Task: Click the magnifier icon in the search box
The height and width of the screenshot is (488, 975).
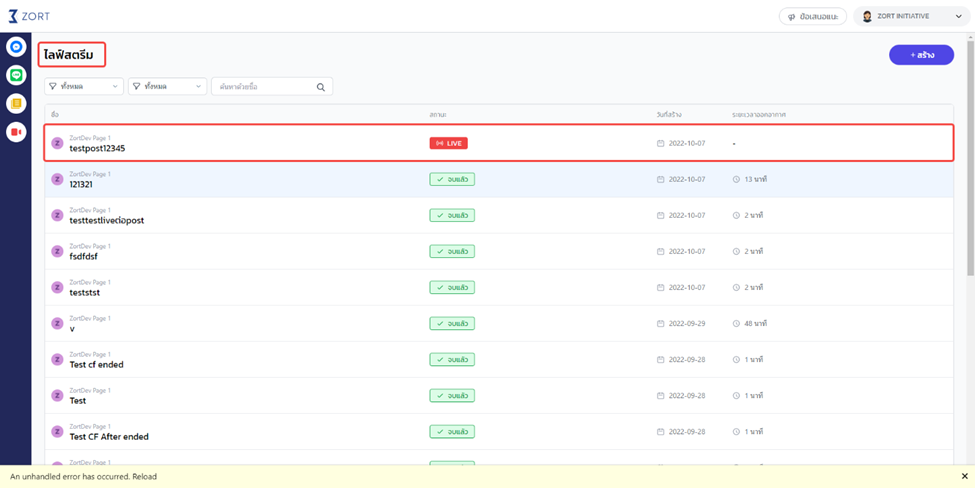Action: coord(320,87)
